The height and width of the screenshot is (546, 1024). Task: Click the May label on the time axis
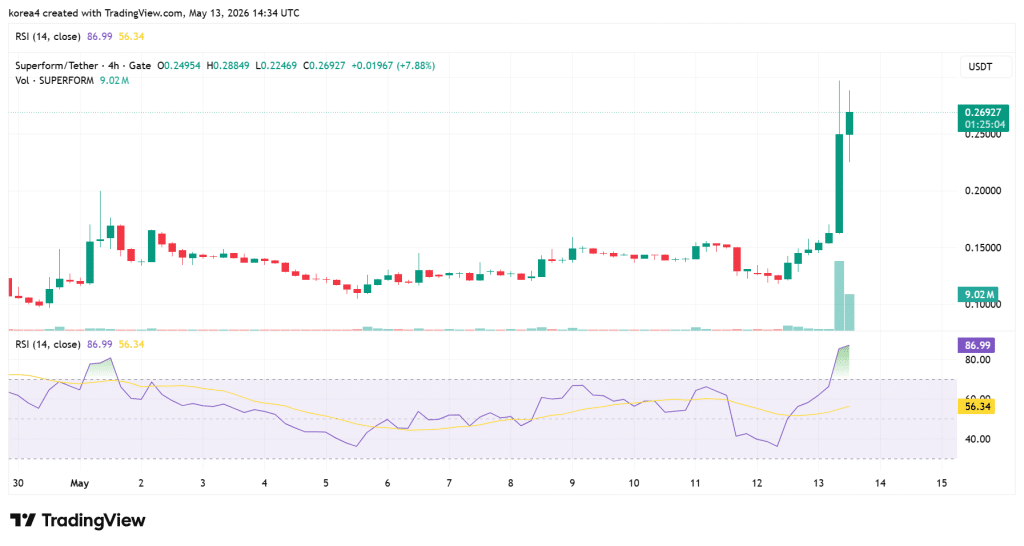[x=79, y=483]
